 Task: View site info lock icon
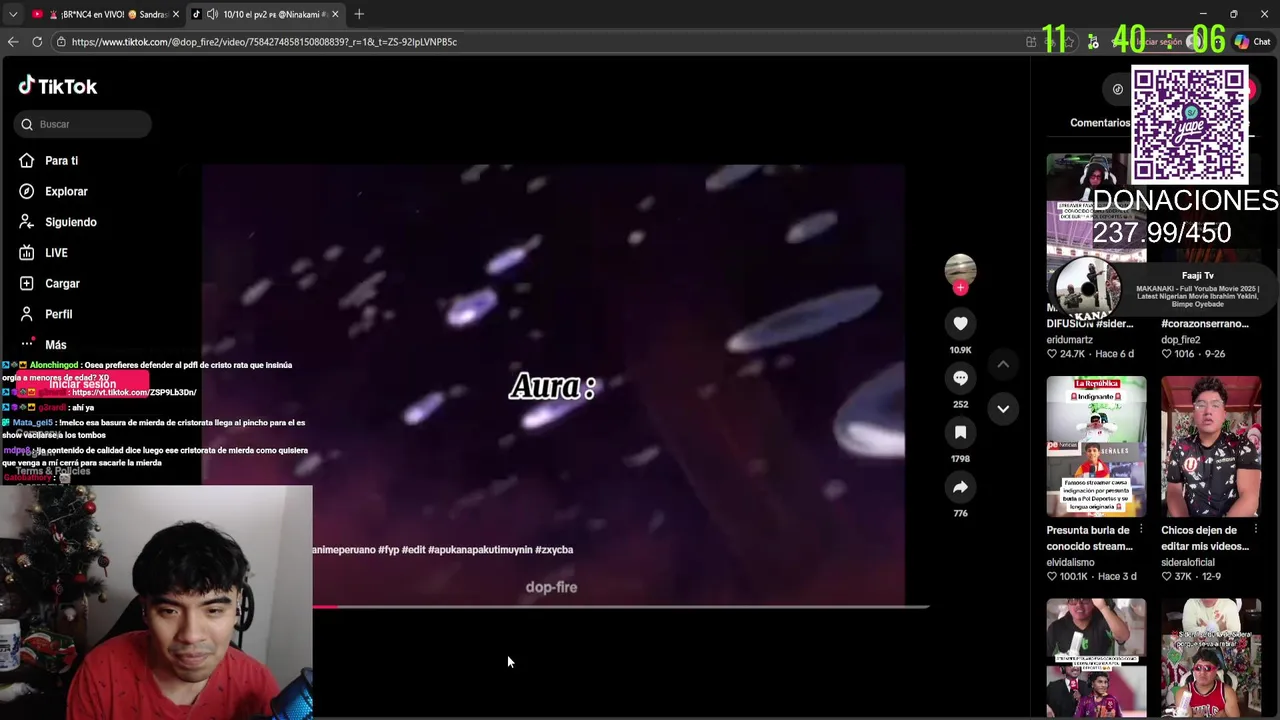(61, 42)
